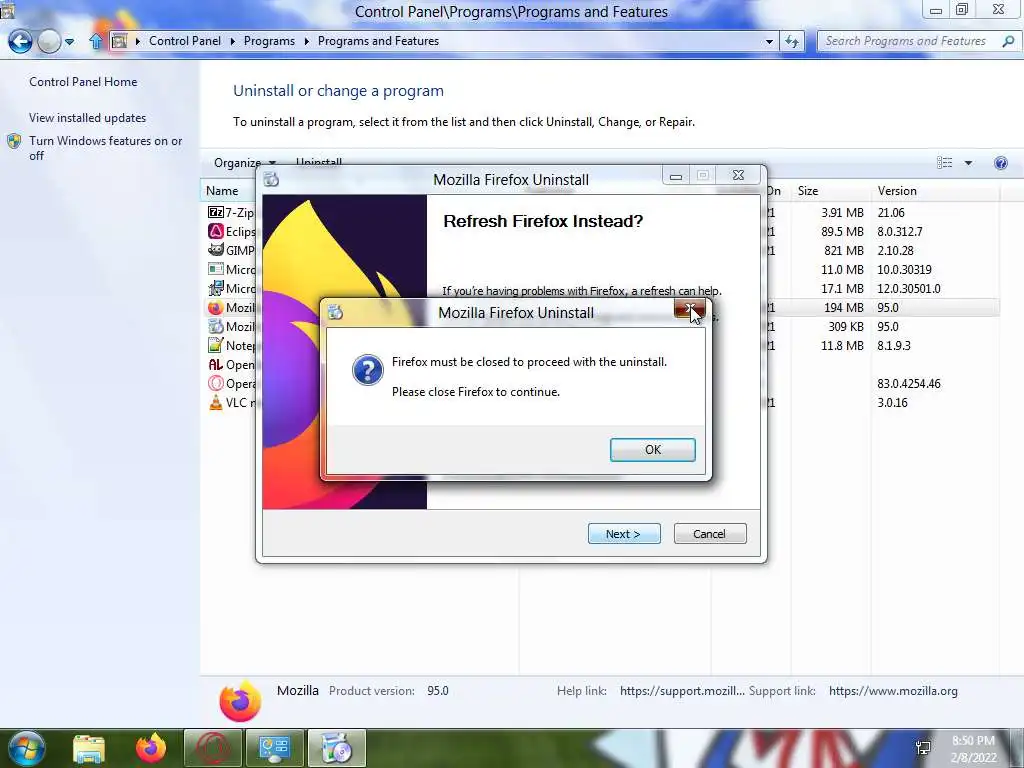Open File Explorer from the taskbar
The image size is (1024, 768).
point(88,748)
